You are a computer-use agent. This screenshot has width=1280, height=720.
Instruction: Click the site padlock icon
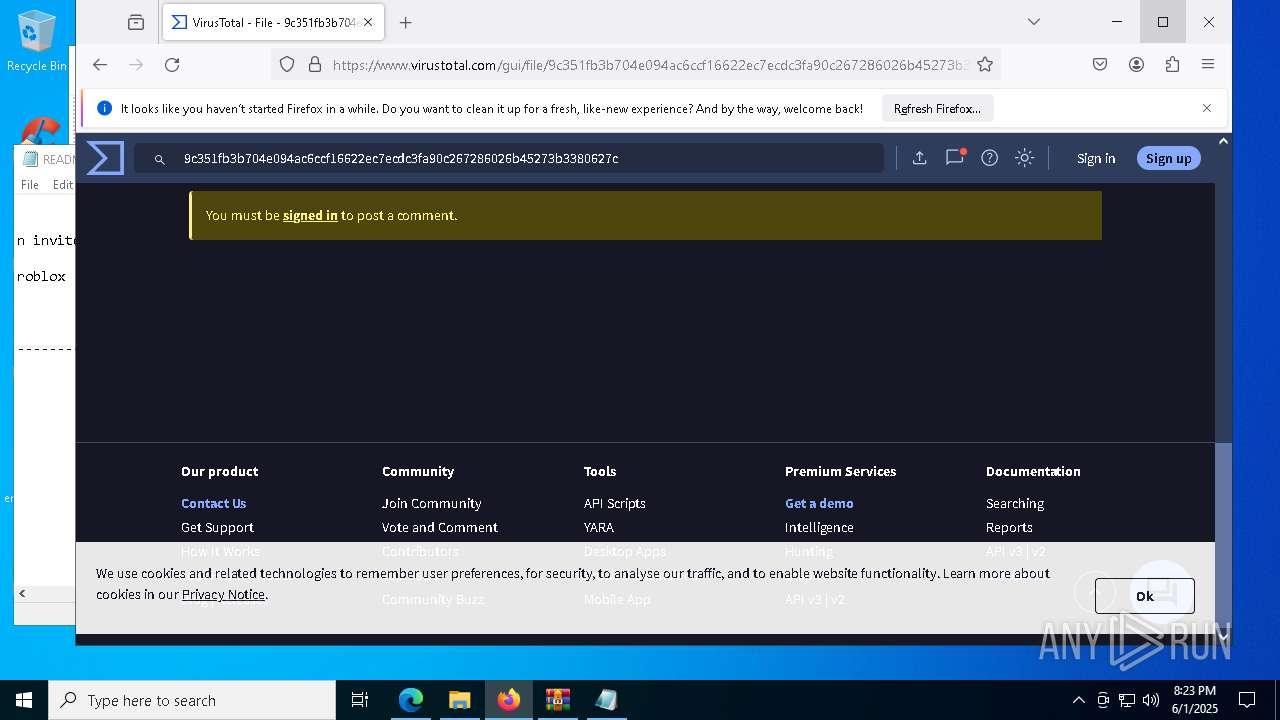[x=314, y=64]
